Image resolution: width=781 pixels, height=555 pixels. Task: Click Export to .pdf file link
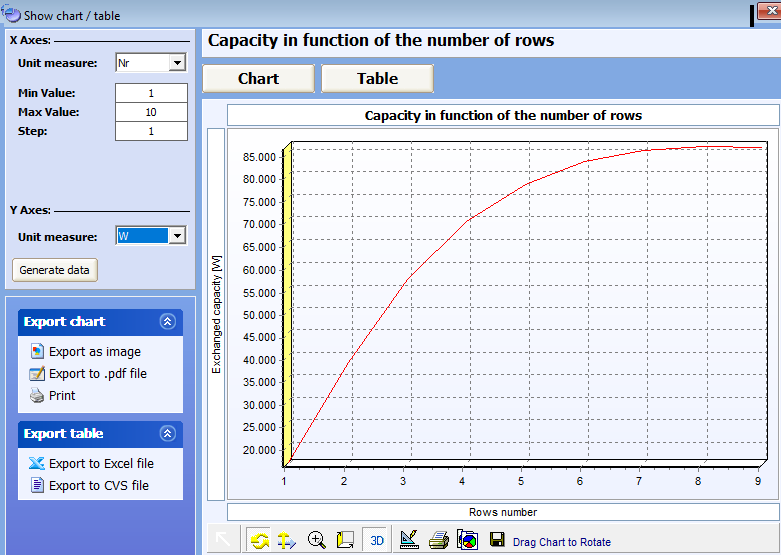(x=98, y=374)
